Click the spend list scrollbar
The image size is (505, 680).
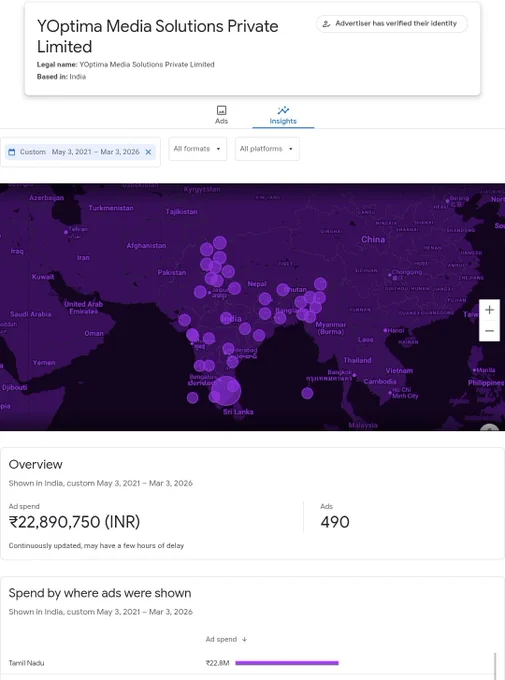tap(495, 666)
